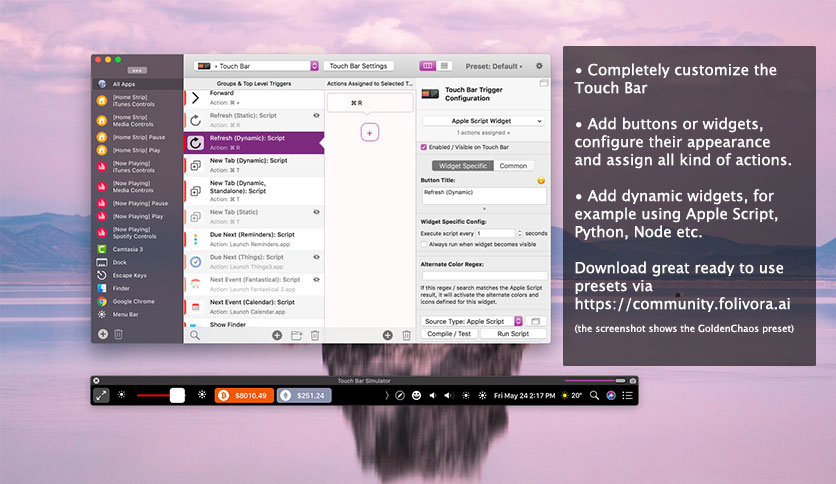Open settings gear next to Preset
This screenshot has width=836, height=484.
539,66
